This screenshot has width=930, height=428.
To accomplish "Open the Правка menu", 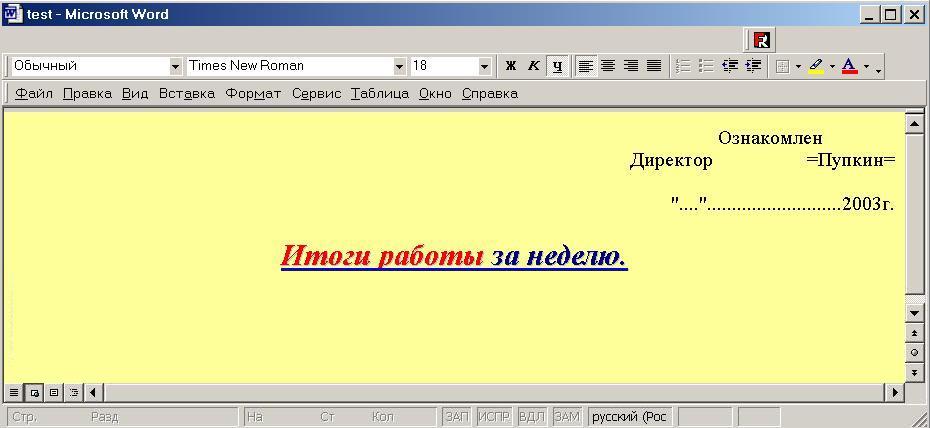I will coord(87,94).
